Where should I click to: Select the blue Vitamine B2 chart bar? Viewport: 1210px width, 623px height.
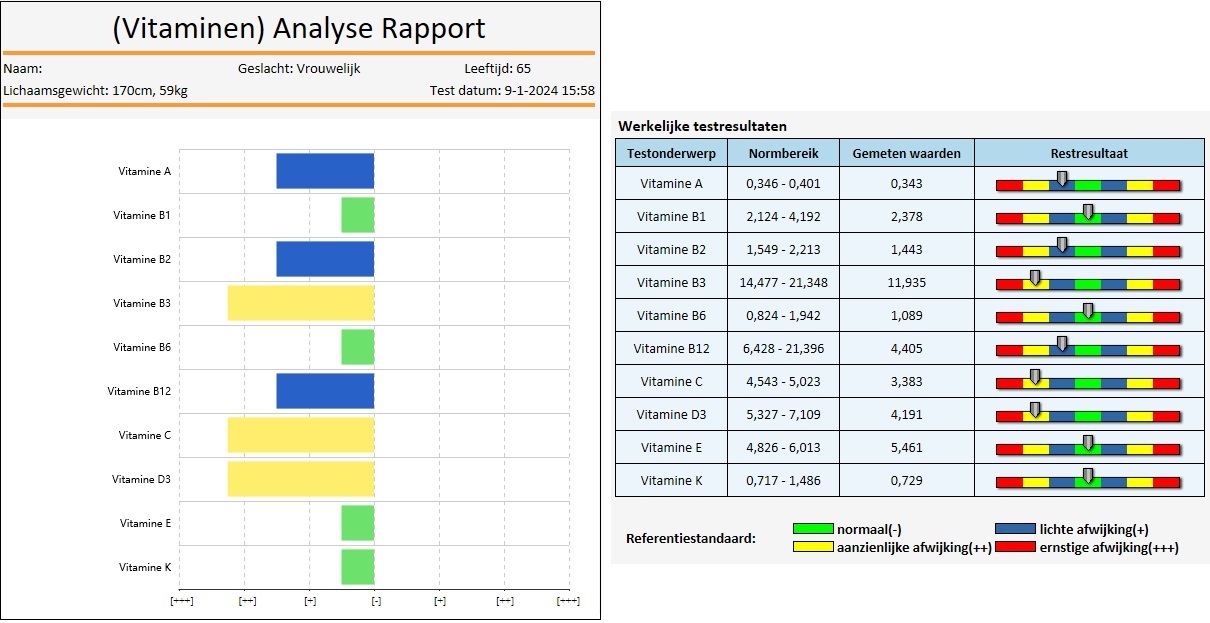click(324, 259)
